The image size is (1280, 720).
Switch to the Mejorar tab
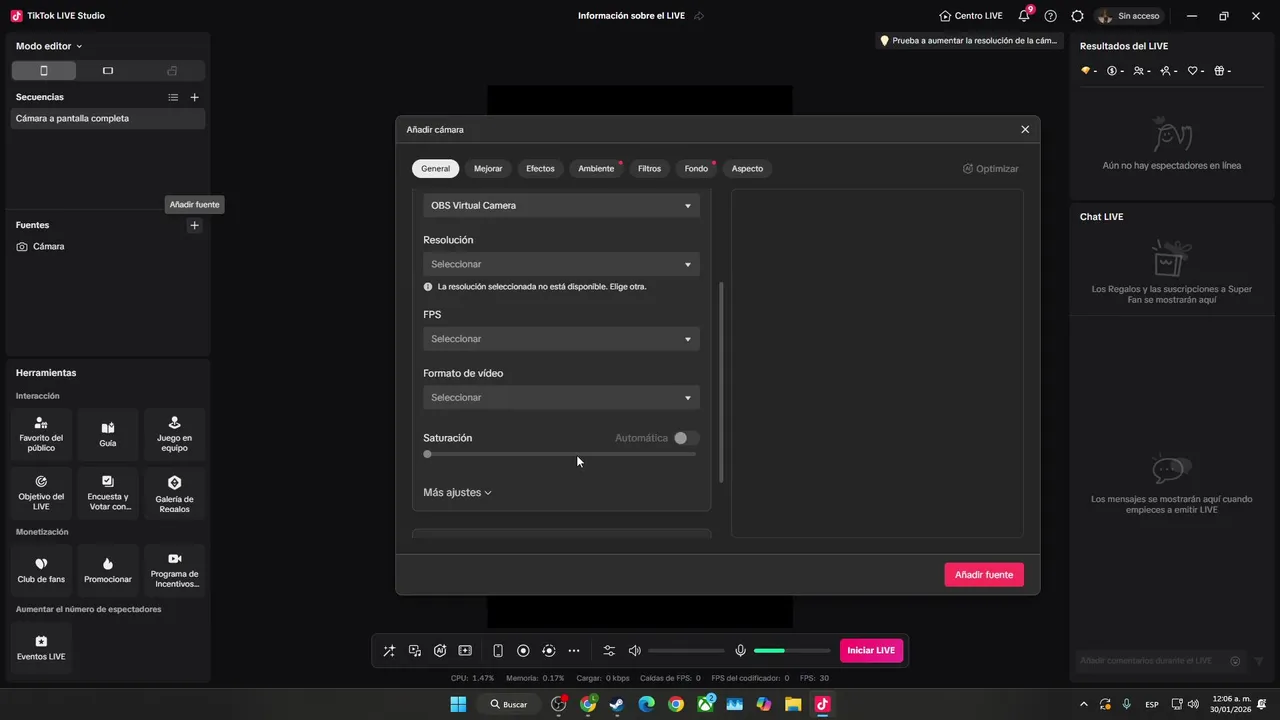click(x=488, y=169)
